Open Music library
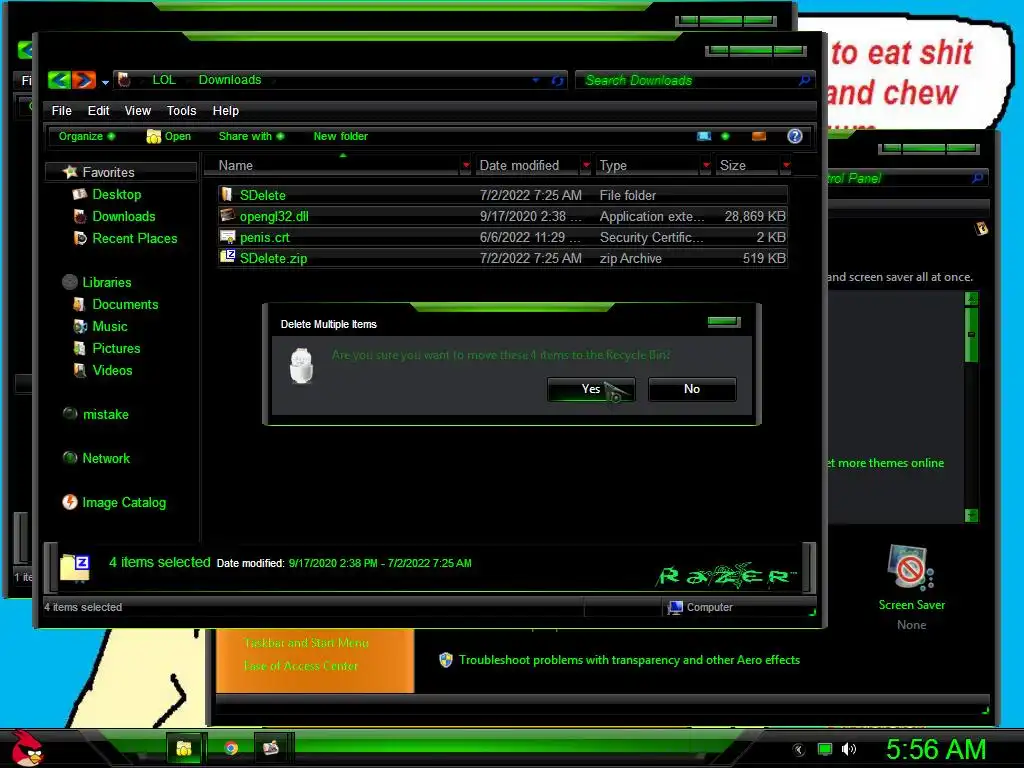 110,327
